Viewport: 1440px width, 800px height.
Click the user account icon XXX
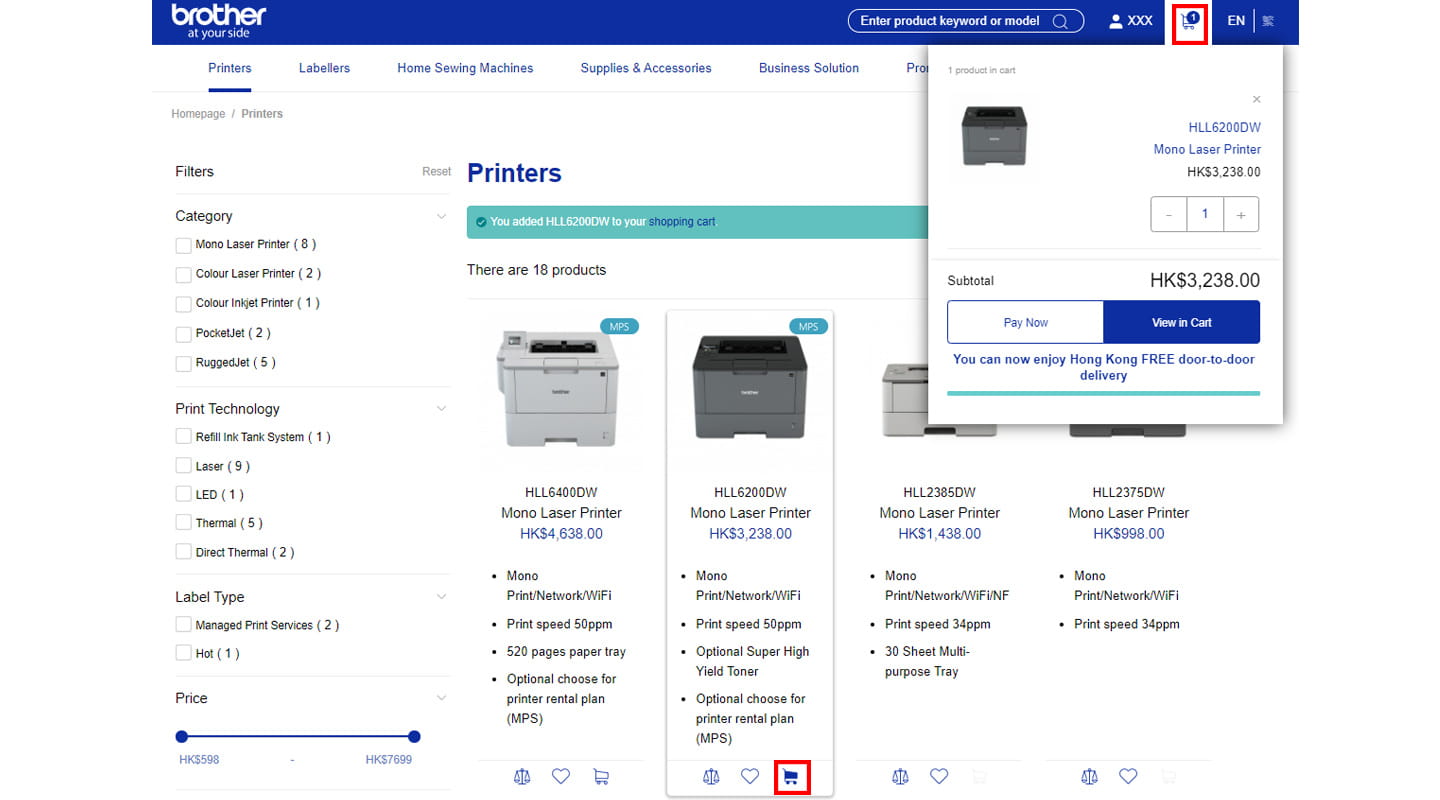(1131, 21)
